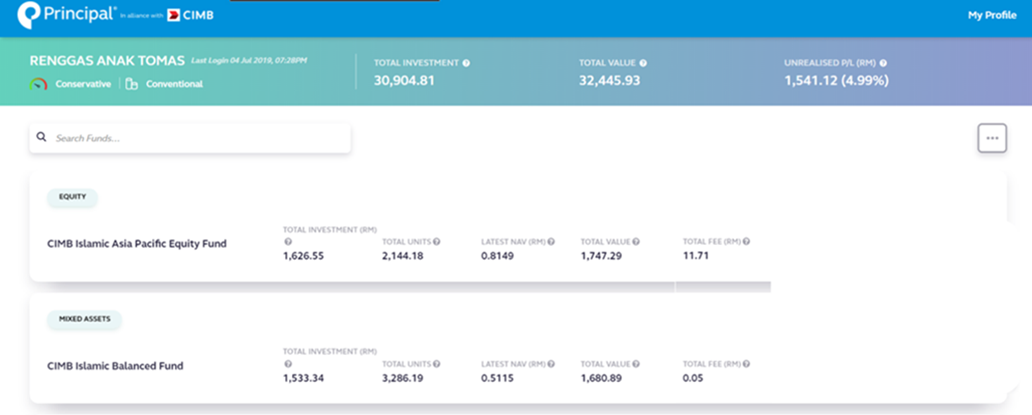Open Total Units help icon in Equity fund row
This screenshot has width=1032, height=415.
click(x=436, y=241)
